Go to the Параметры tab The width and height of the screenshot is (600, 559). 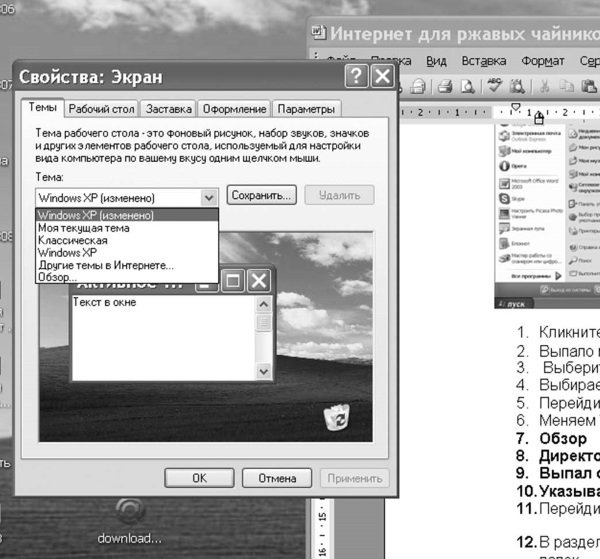pos(306,109)
